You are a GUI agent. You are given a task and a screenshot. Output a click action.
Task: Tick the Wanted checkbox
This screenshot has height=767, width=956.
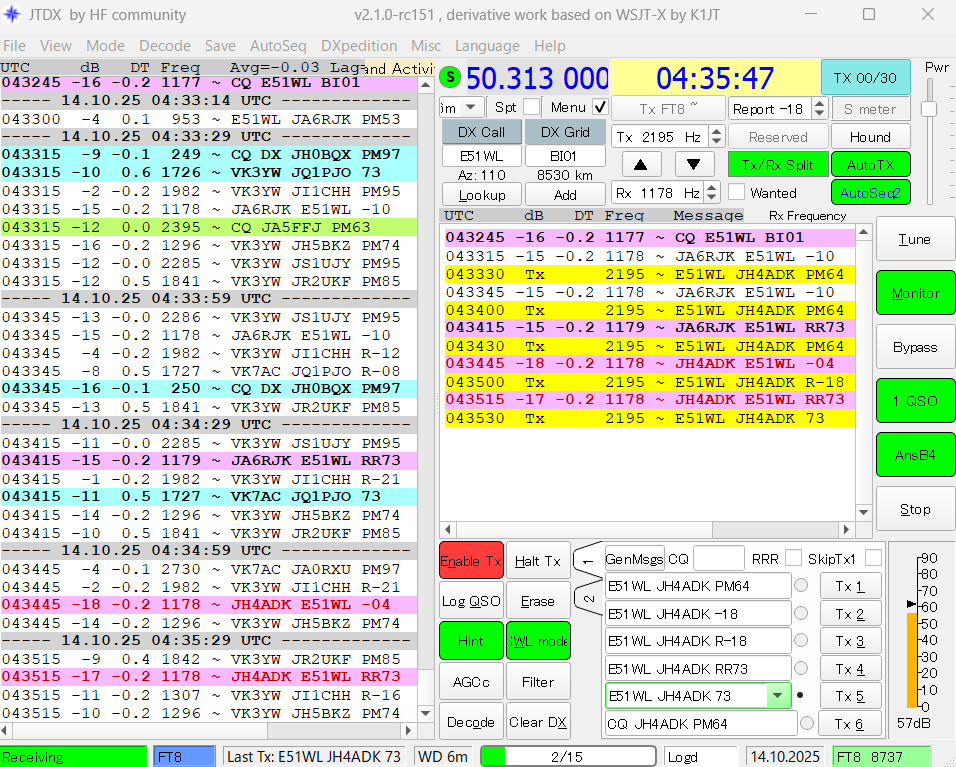click(737, 192)
